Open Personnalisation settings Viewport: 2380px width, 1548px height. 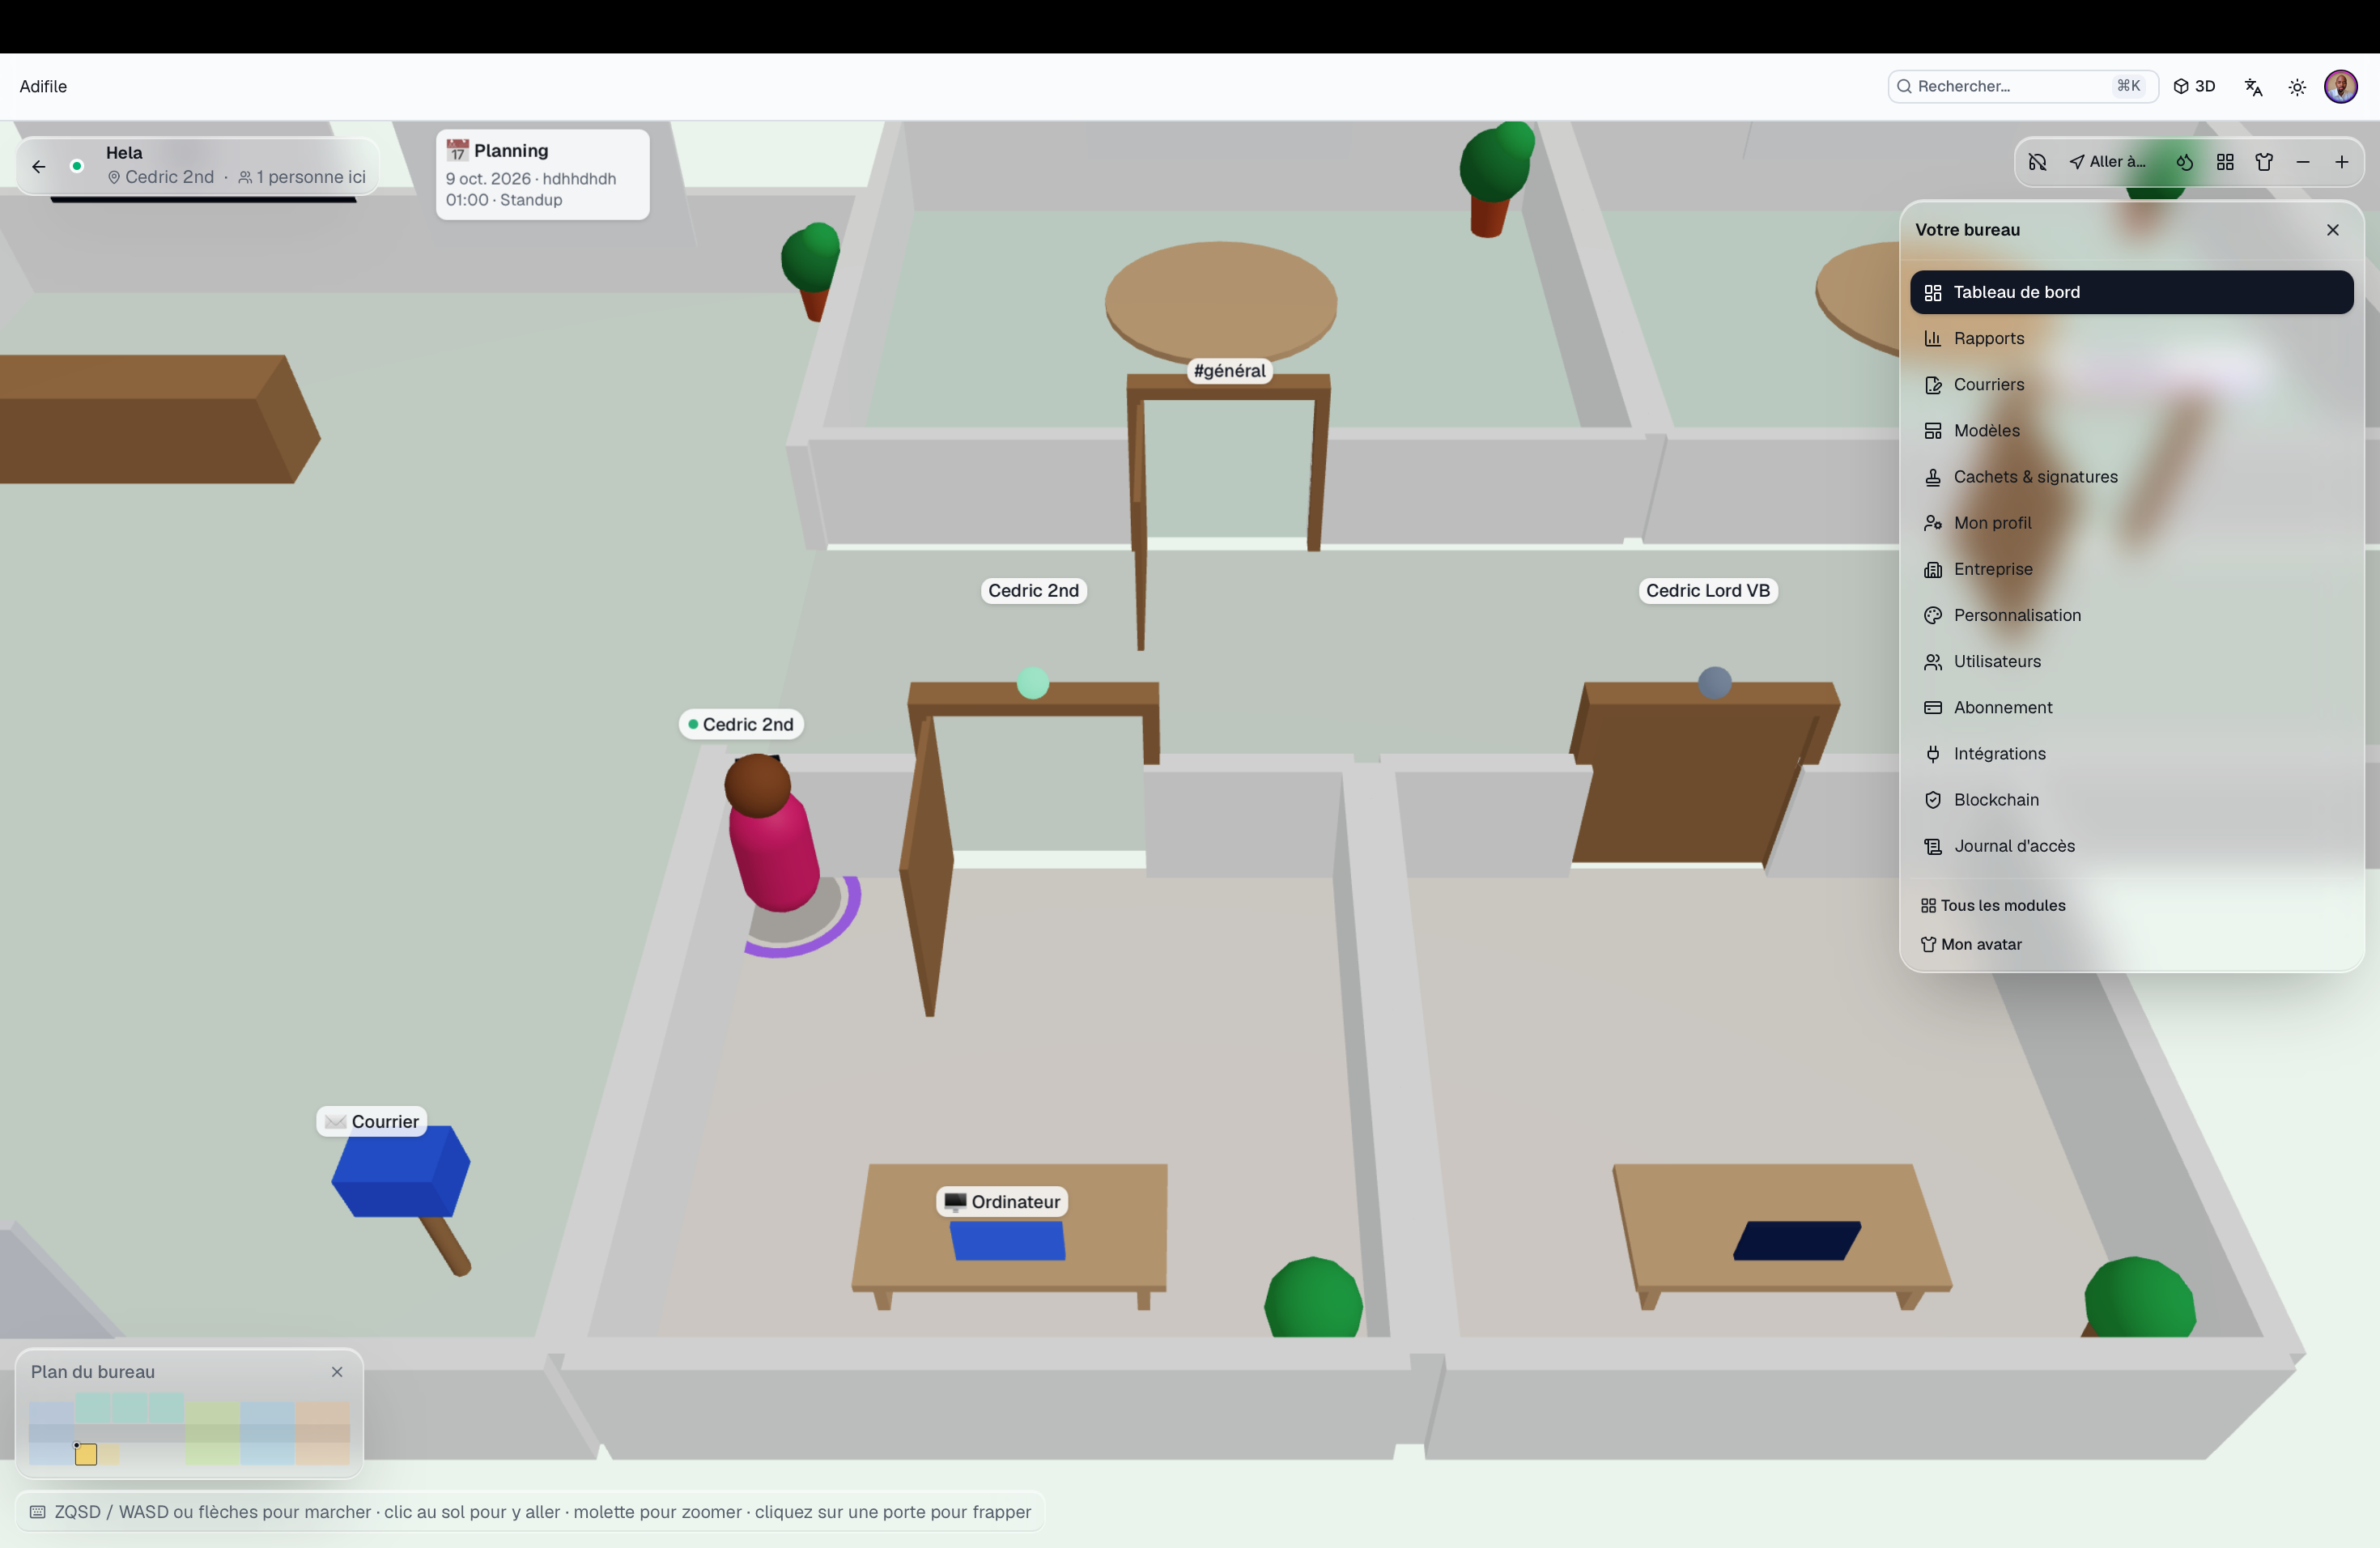click(x=2131, y=615)
